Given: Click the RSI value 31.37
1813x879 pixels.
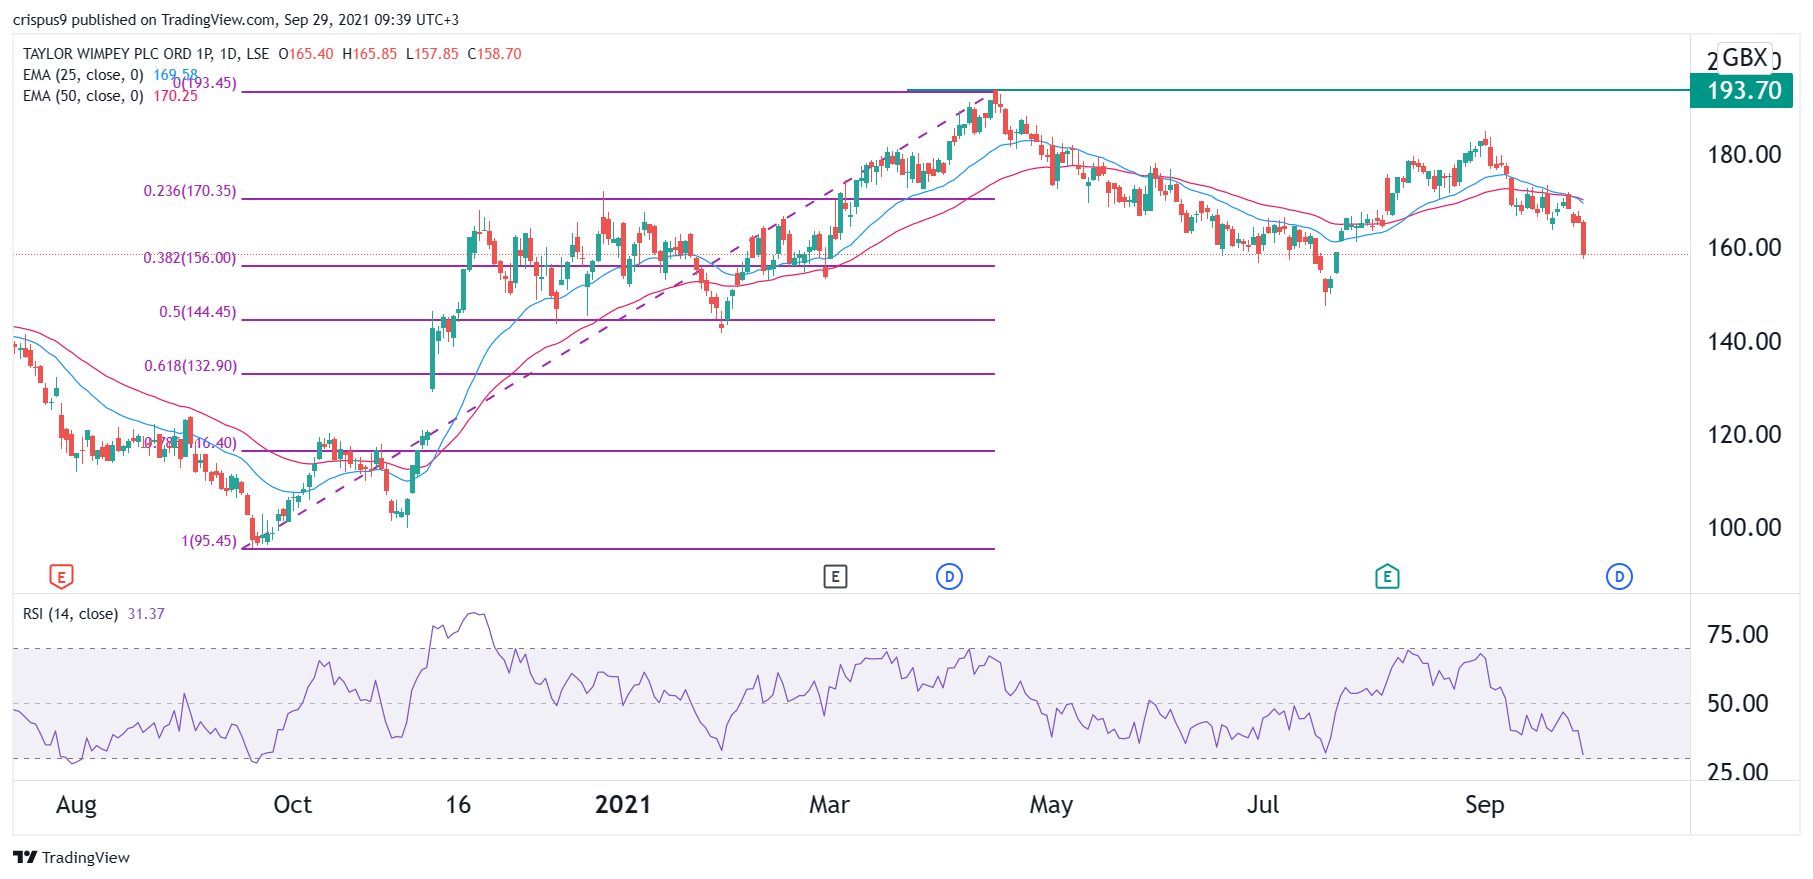Looking at the screenshot, I should click(146, 614).
